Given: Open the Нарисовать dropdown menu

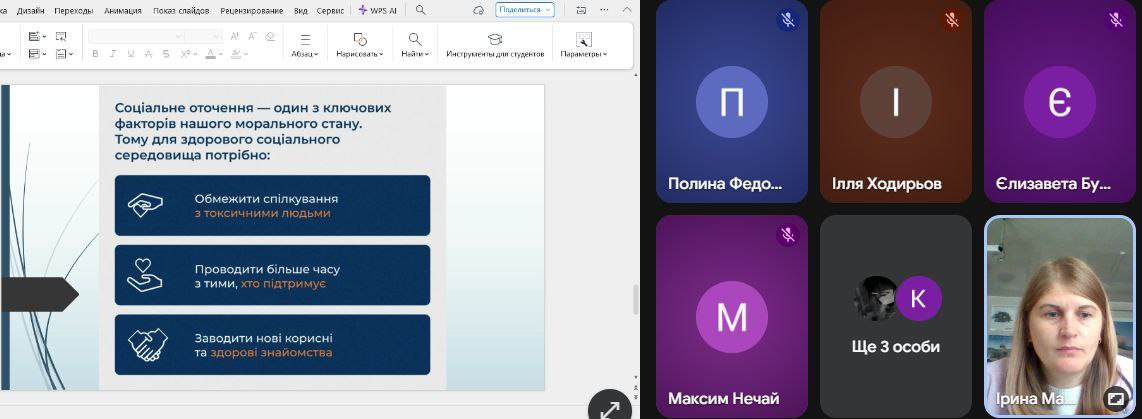Looking at the screenshot, I should pyautogui.click(x=359, y=54).
